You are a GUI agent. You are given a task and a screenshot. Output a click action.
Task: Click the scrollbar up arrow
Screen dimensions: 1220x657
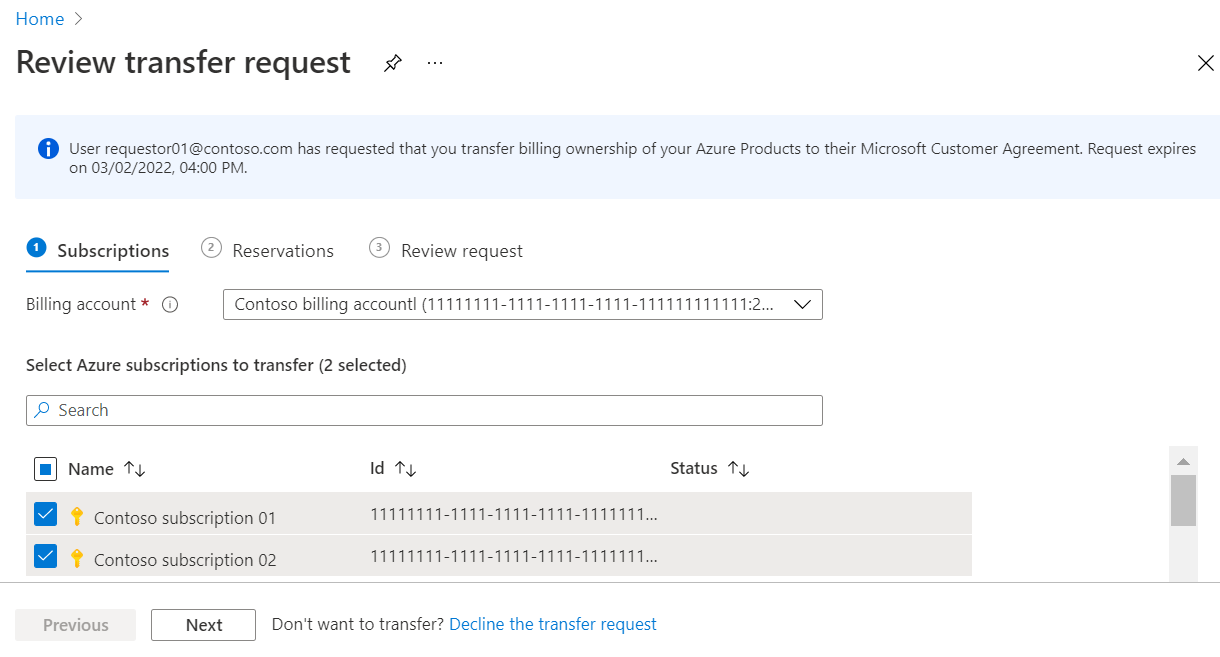[x=1184, y=461]
